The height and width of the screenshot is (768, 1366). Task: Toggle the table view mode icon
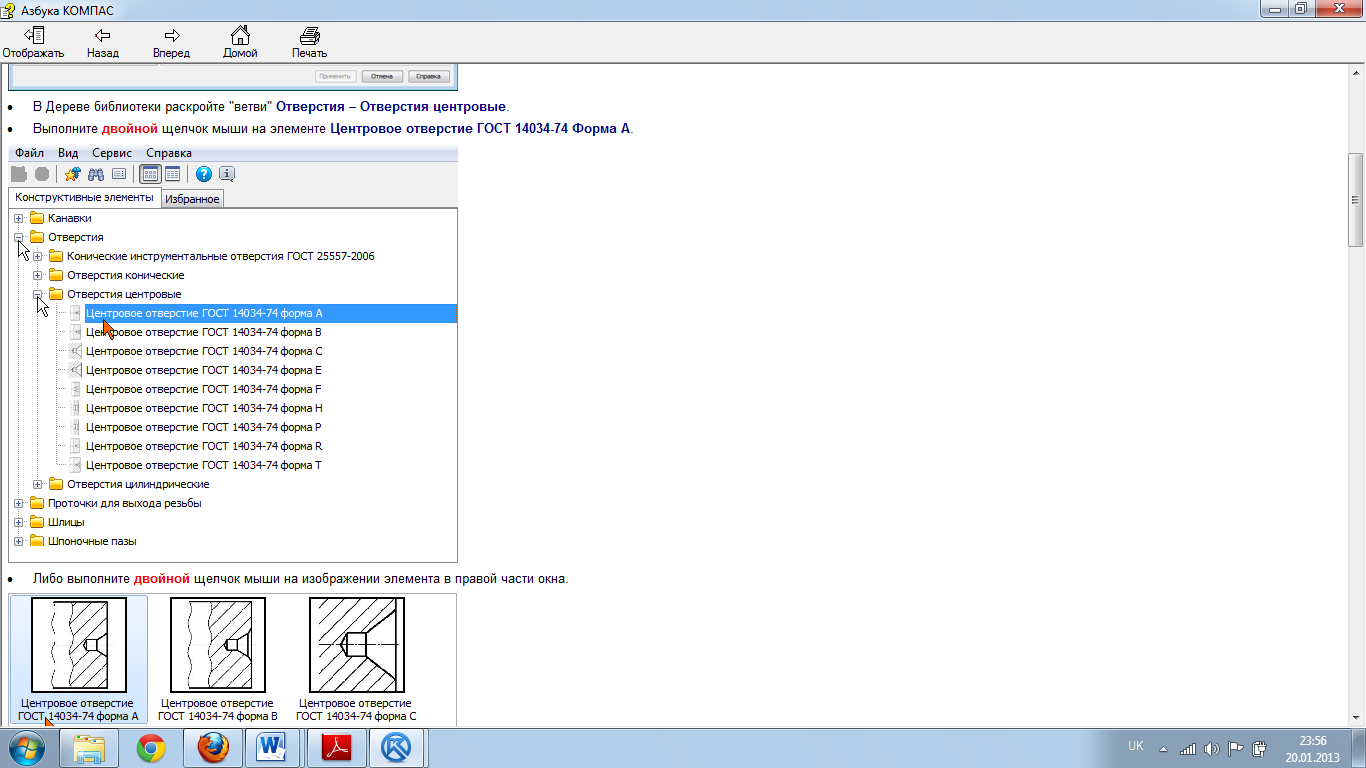pos(172,174)
